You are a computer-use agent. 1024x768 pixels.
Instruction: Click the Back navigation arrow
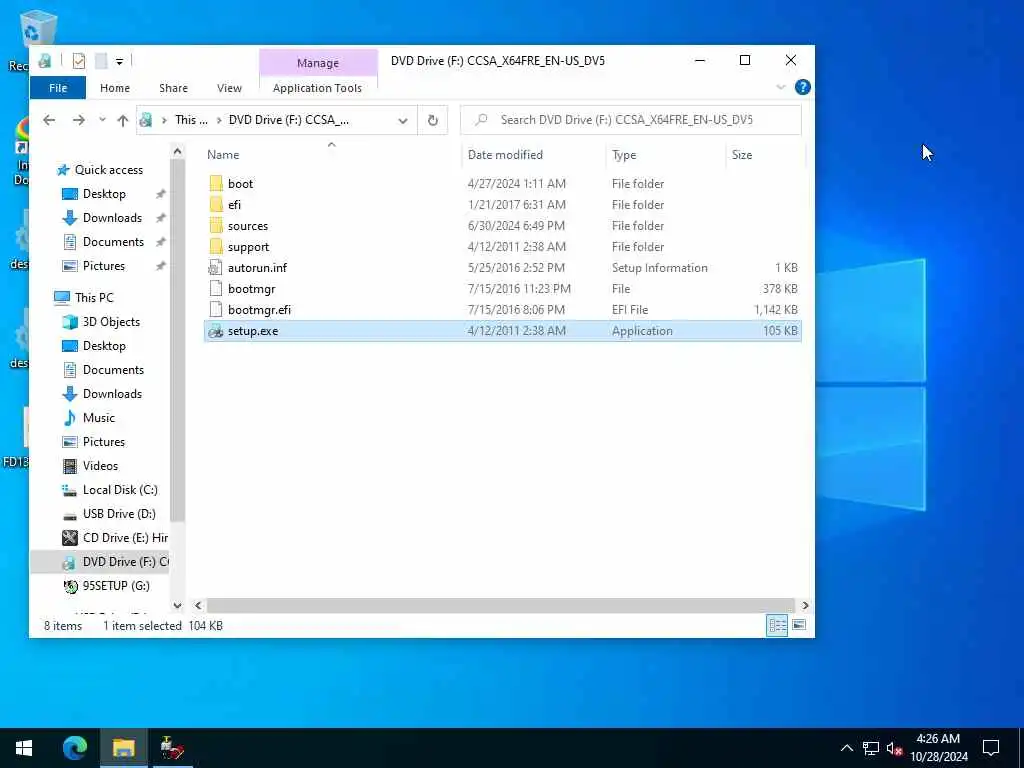pos(49,120)
